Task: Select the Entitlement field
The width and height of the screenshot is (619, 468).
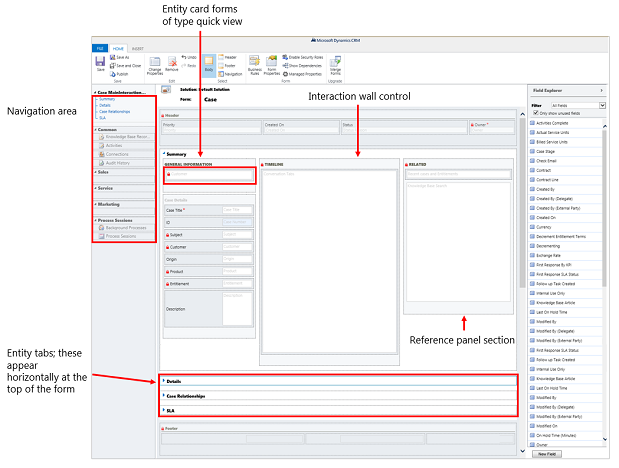Action: tap(209, 284)
